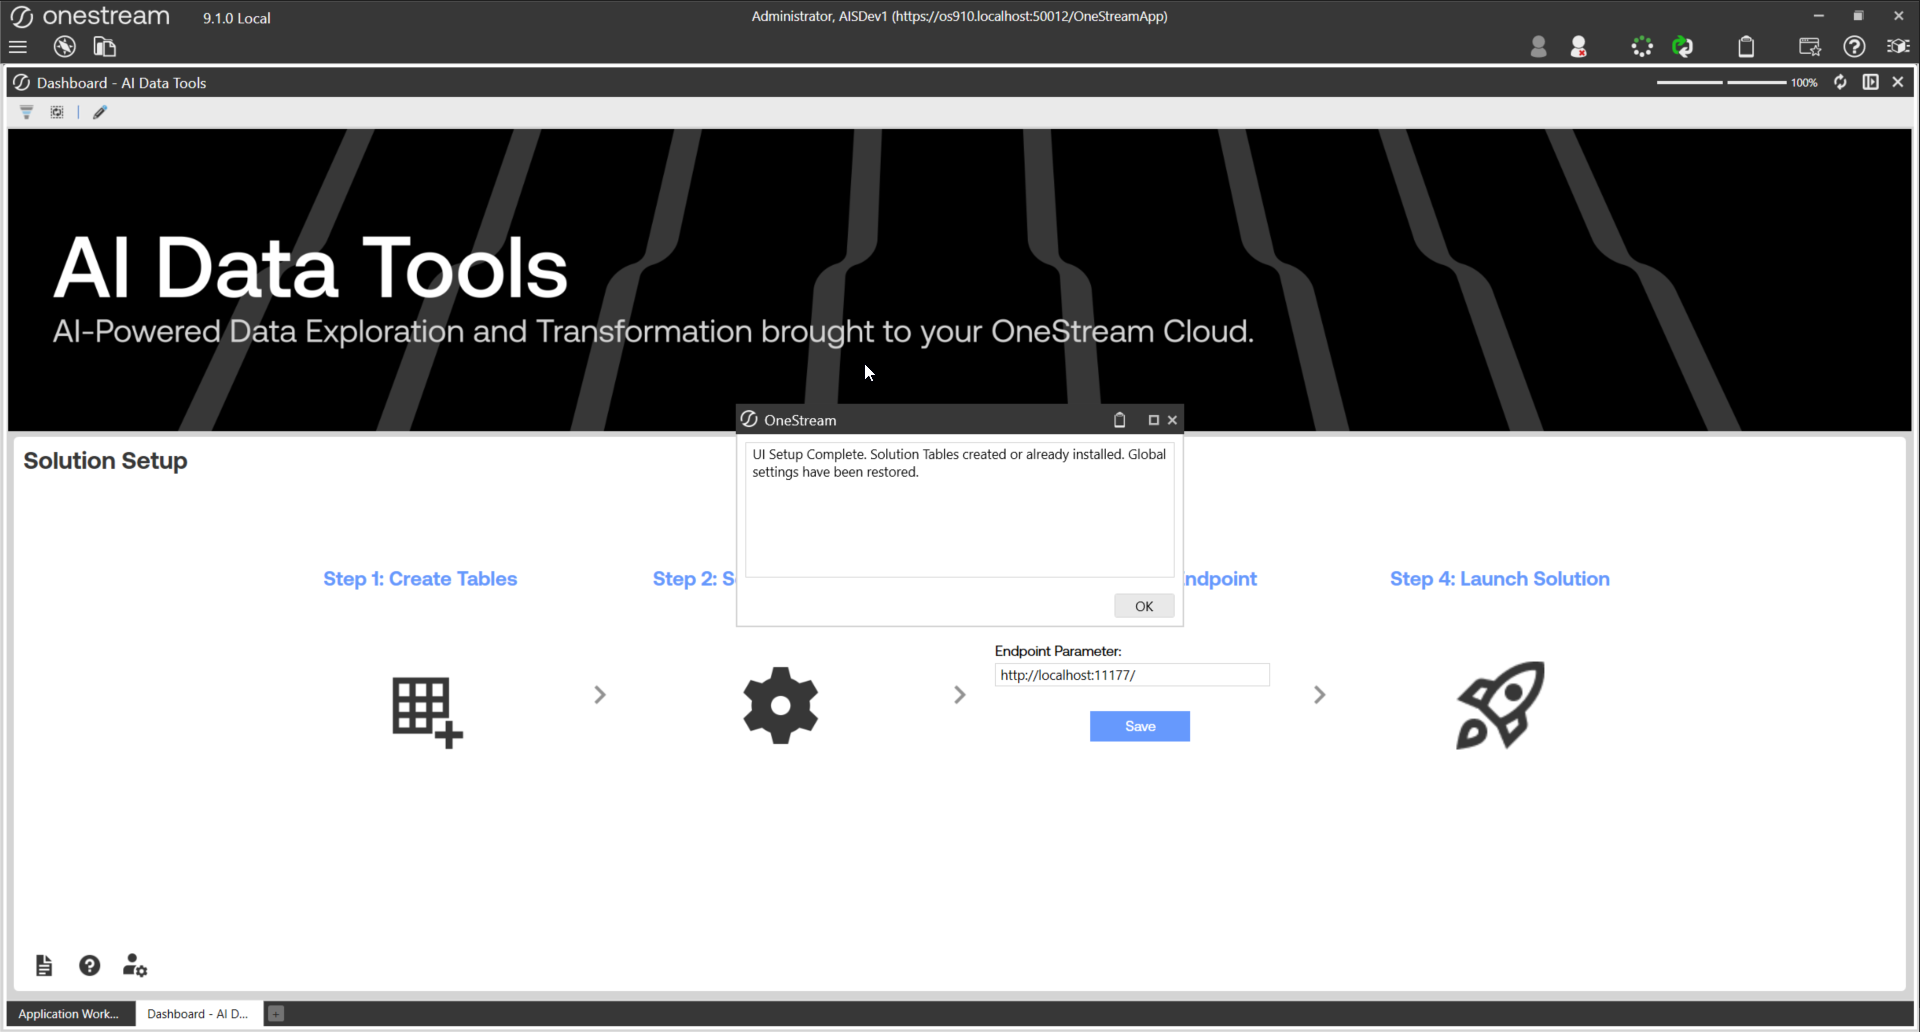This screenshot has height=1032, width=1920.
Task: Click the Launch Solution rocket icon
Action: [x=1500, y=705]
